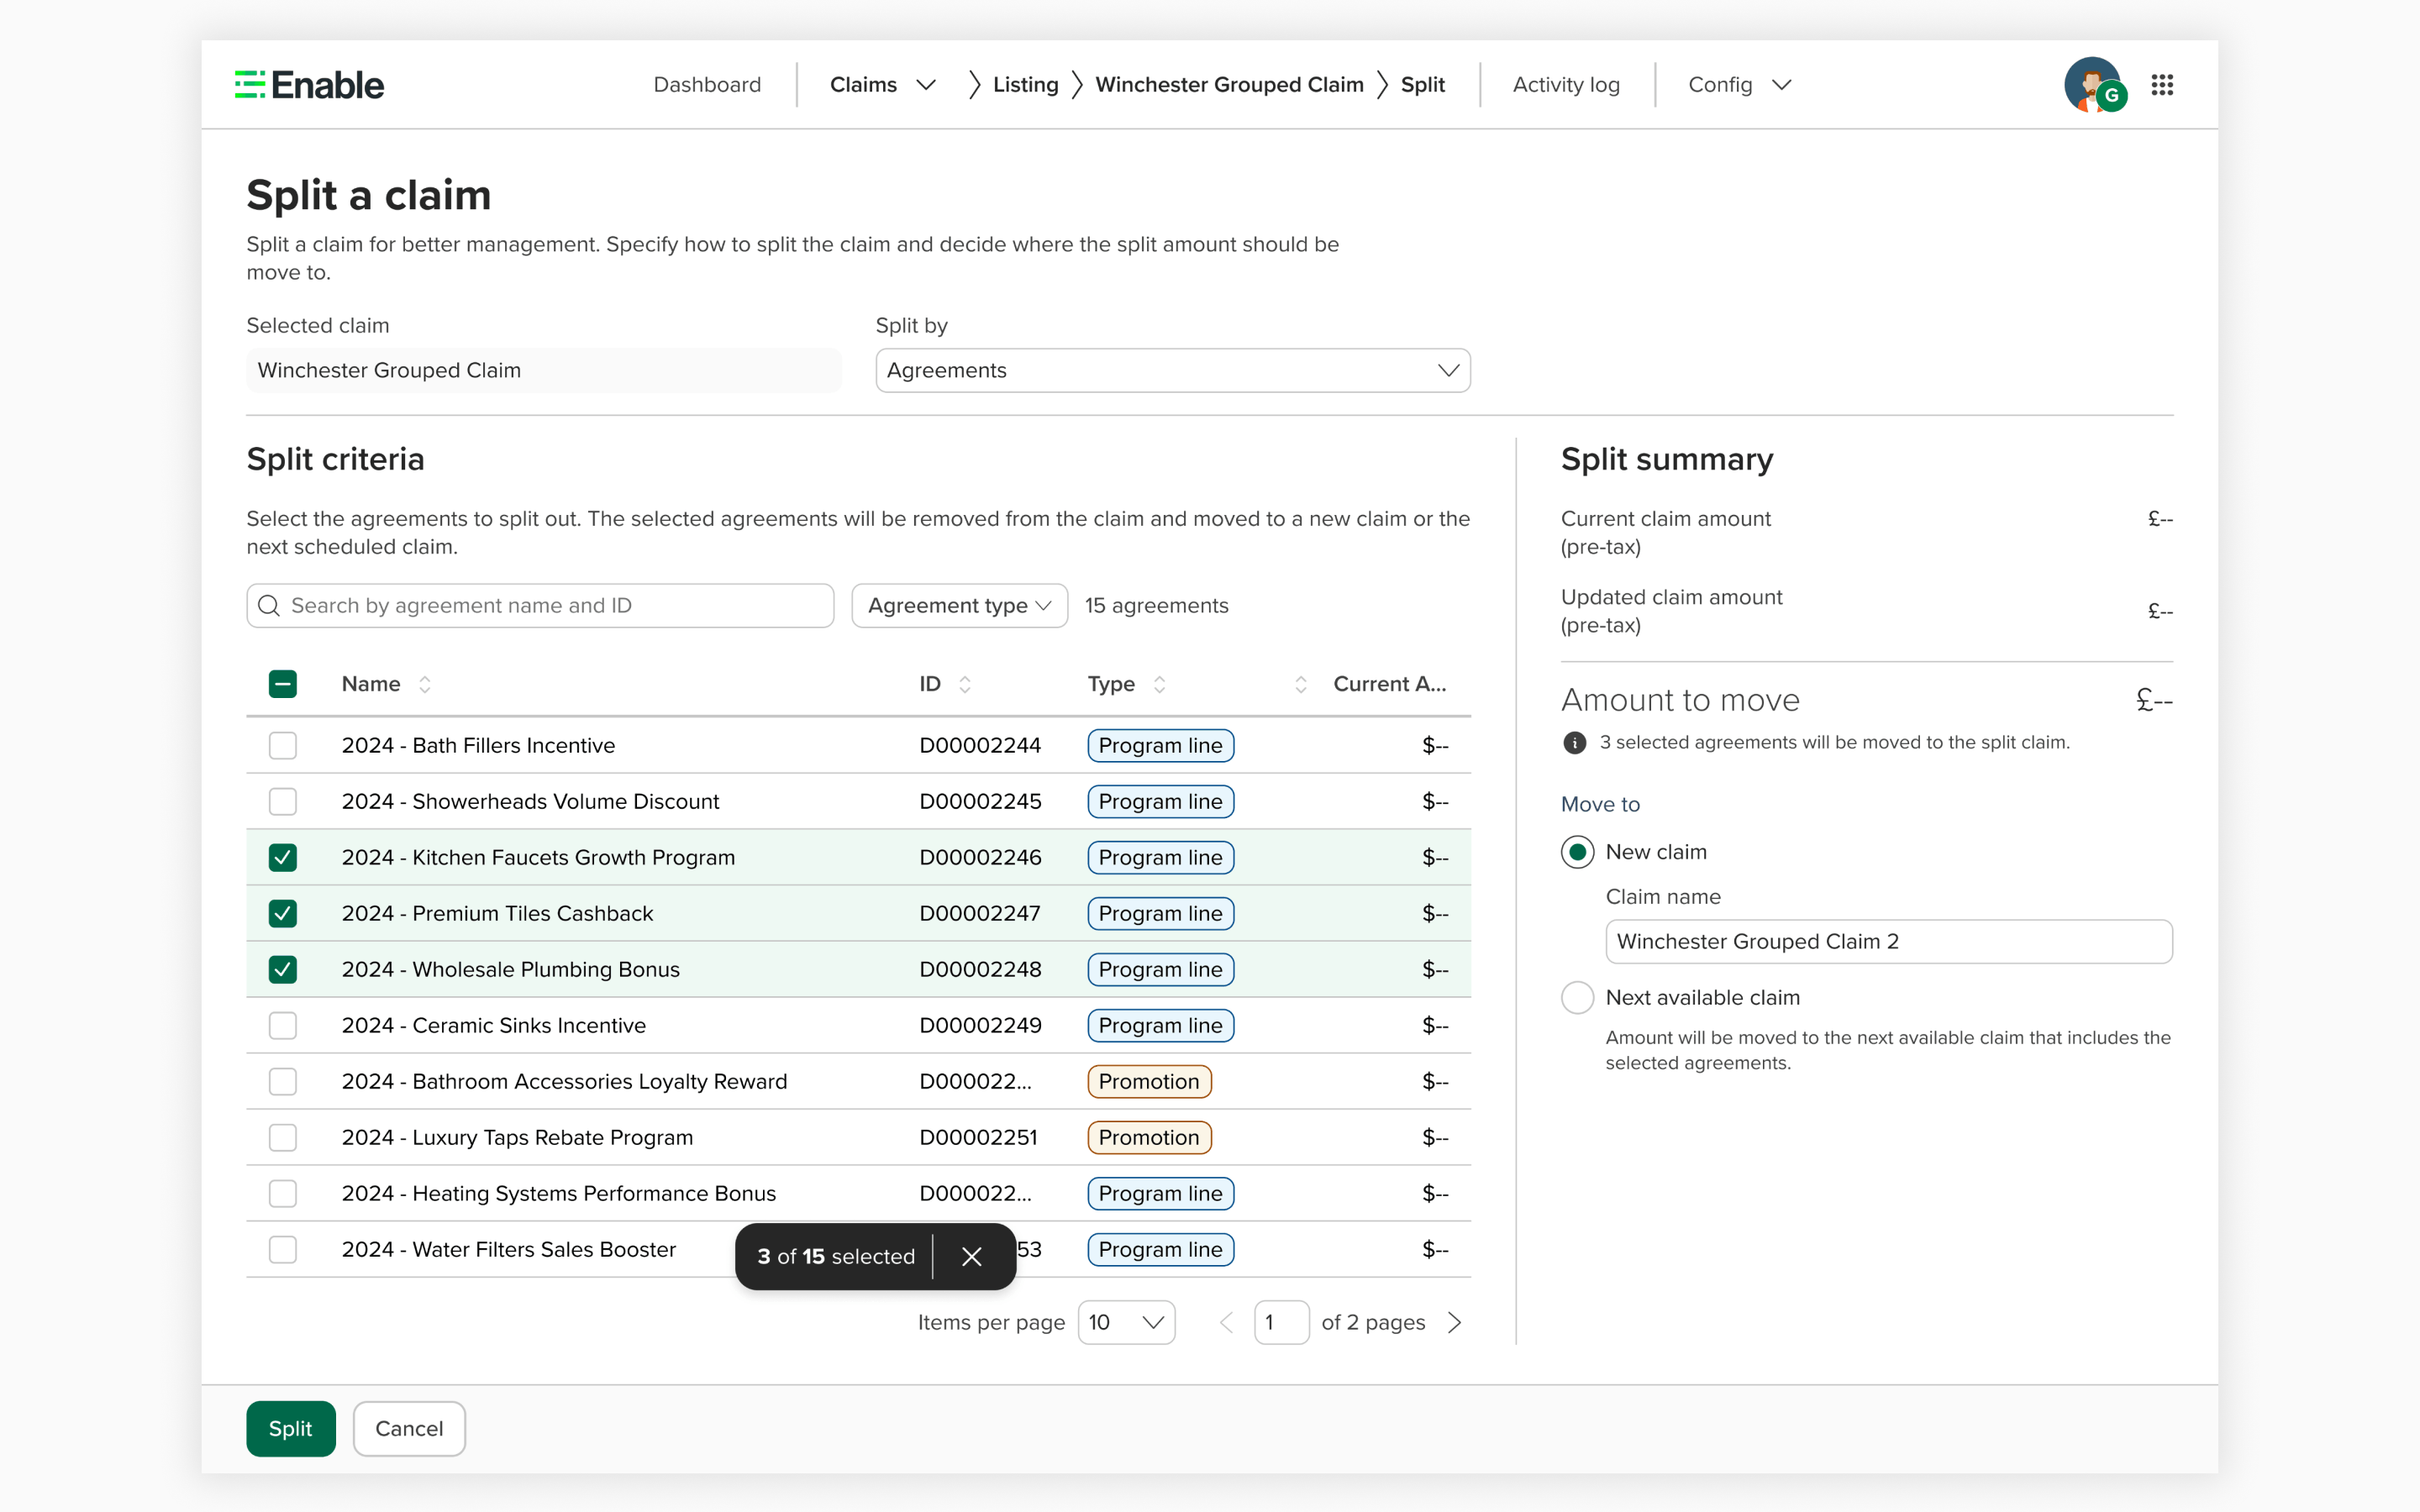
Task: Open the apps grid icon
Action: click(2162, 85)
